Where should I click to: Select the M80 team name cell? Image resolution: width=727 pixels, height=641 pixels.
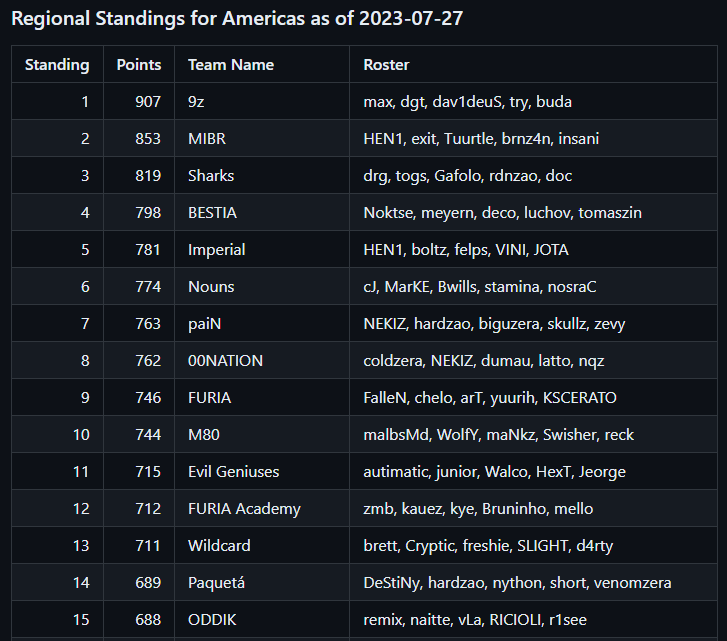click(x=261, y=435)
